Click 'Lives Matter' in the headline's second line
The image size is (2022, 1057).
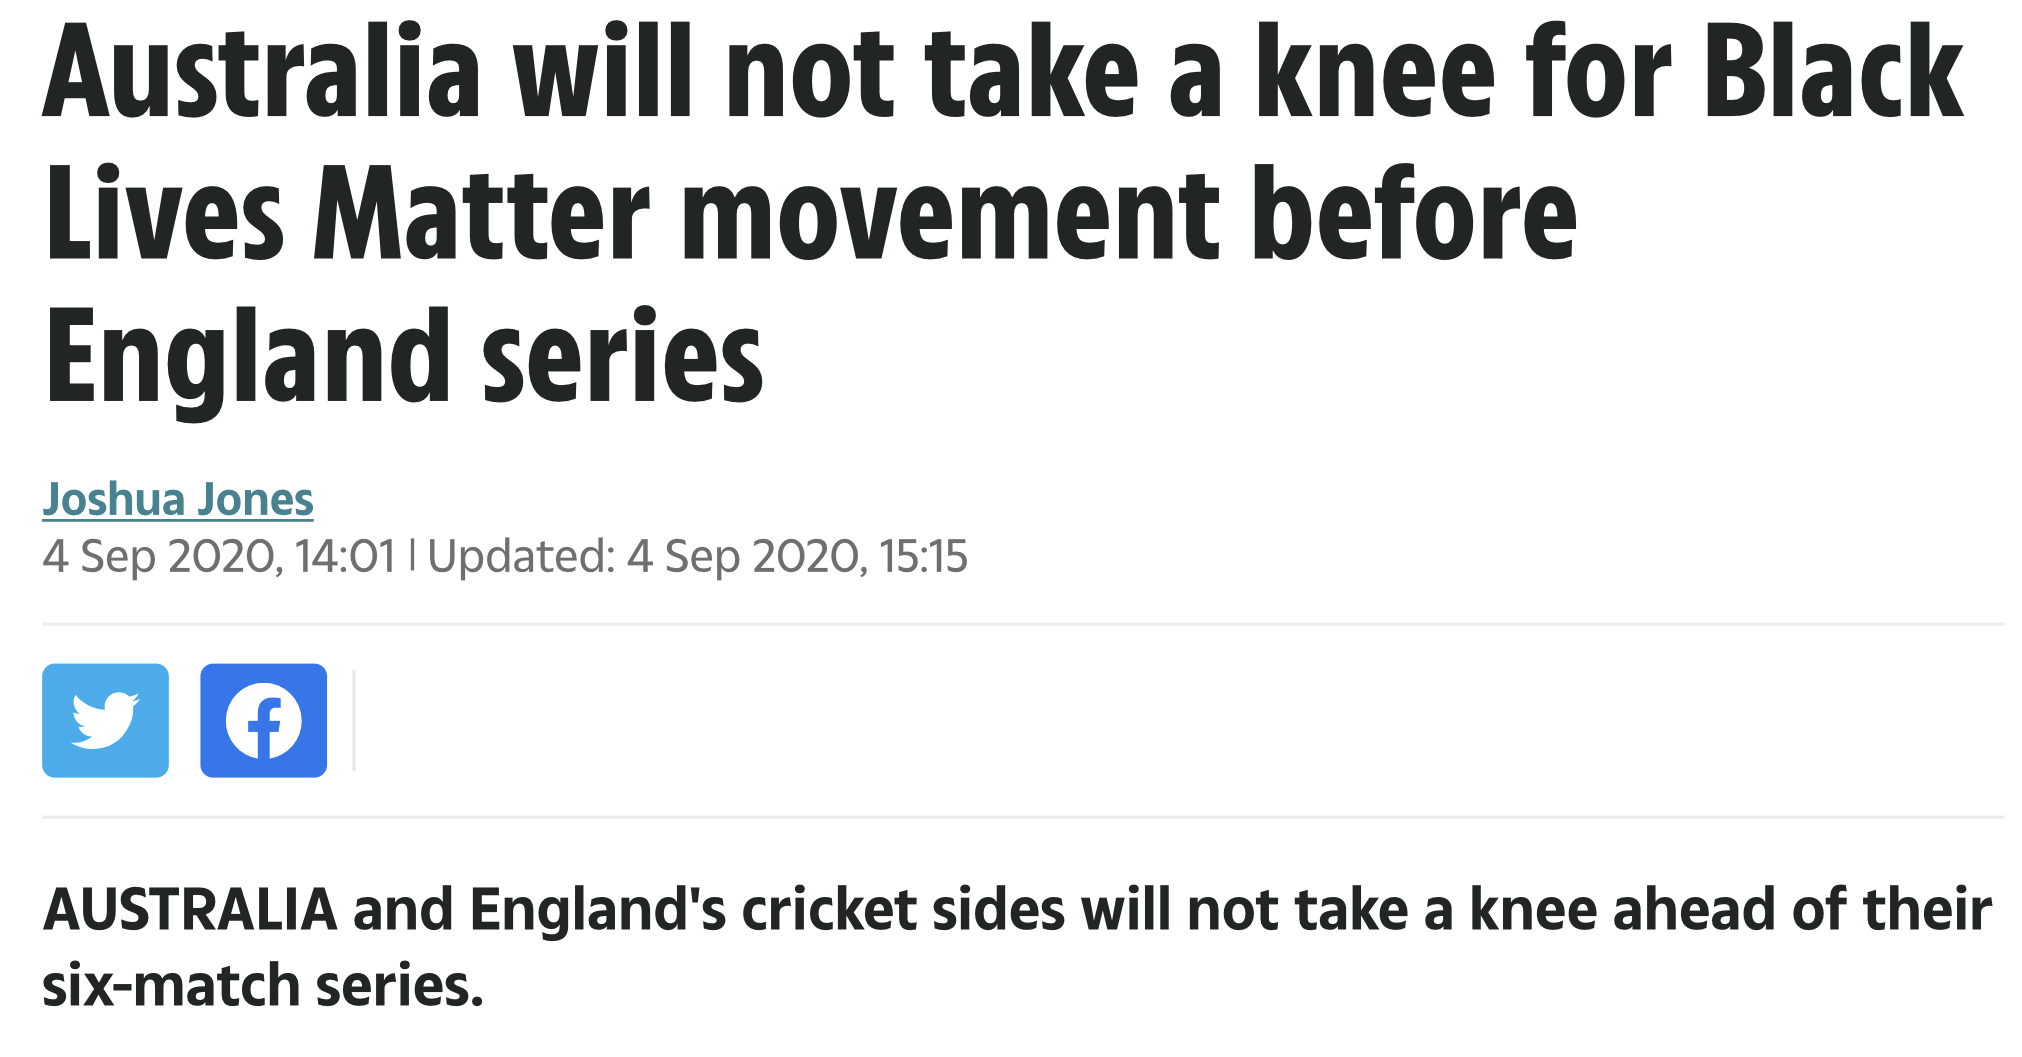point(347,214)
